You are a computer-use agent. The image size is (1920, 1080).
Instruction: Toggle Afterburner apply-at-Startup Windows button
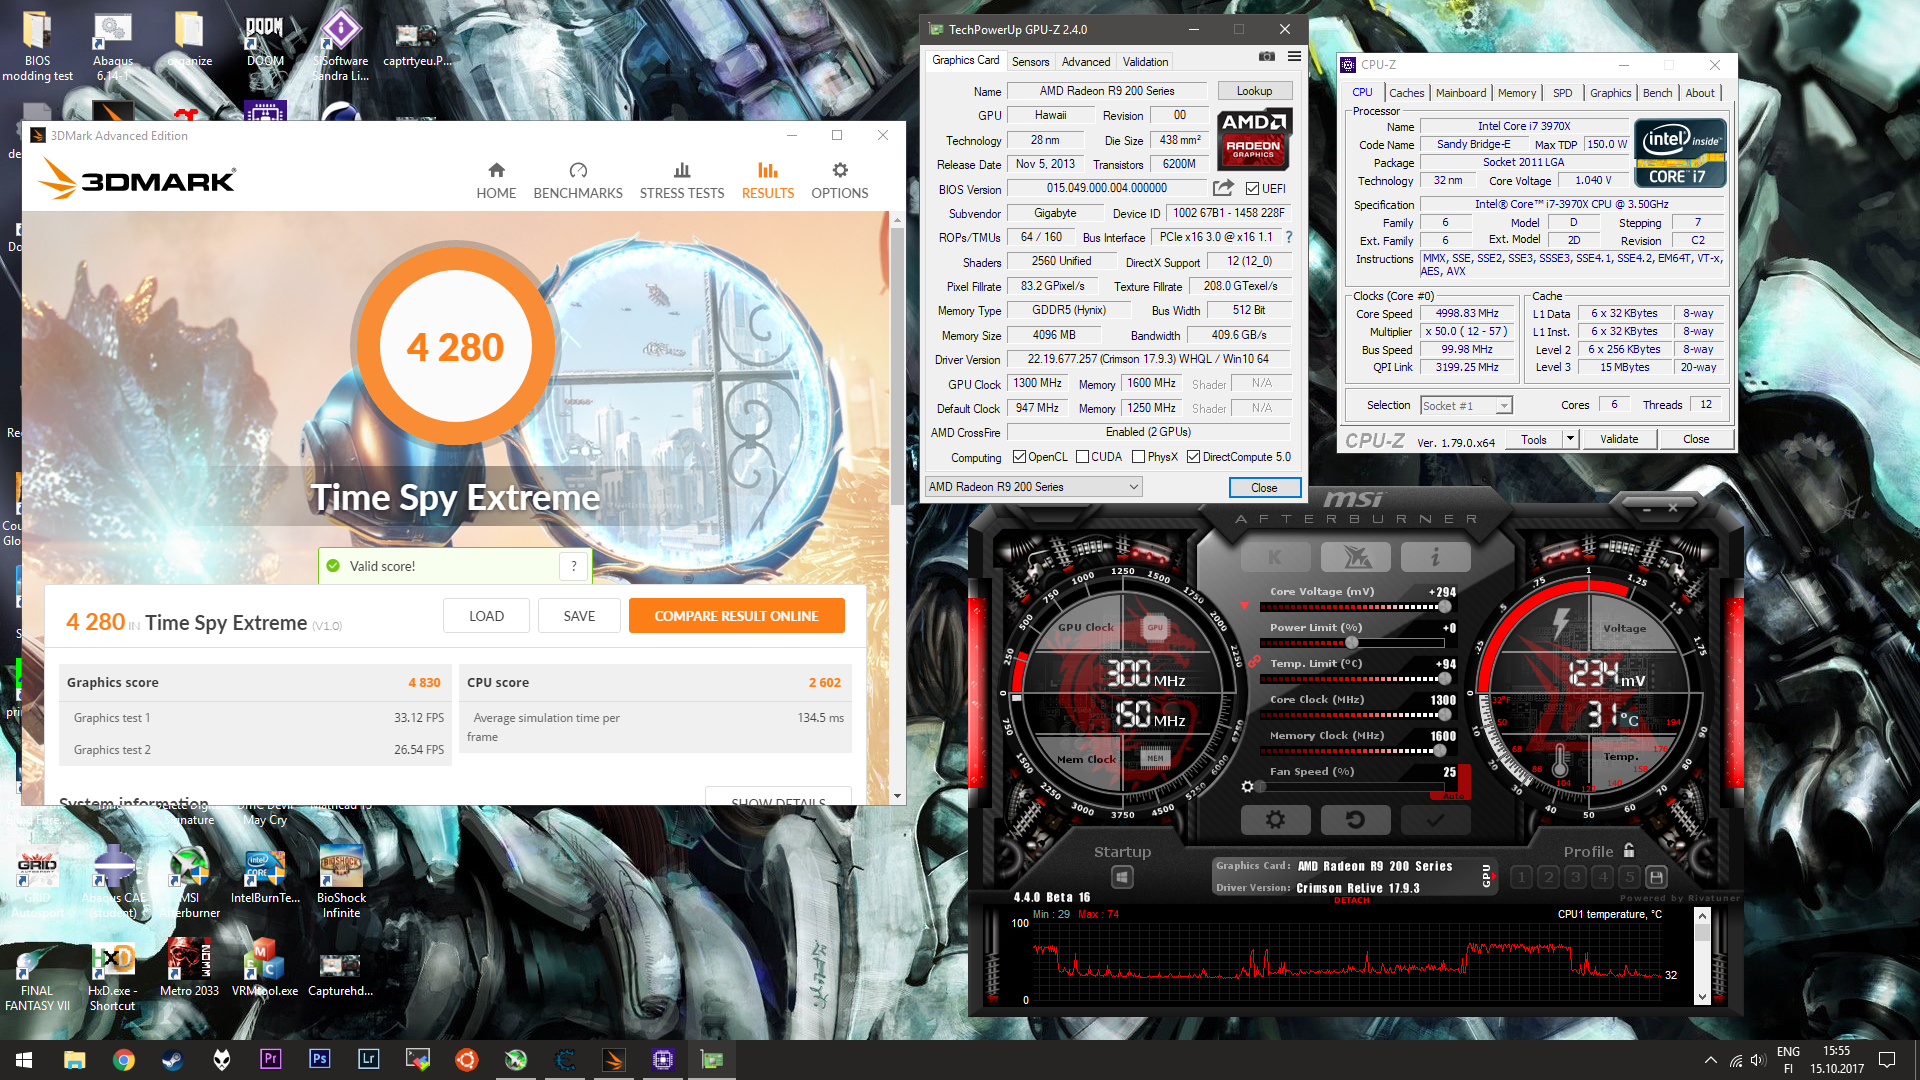[1122, 877]
